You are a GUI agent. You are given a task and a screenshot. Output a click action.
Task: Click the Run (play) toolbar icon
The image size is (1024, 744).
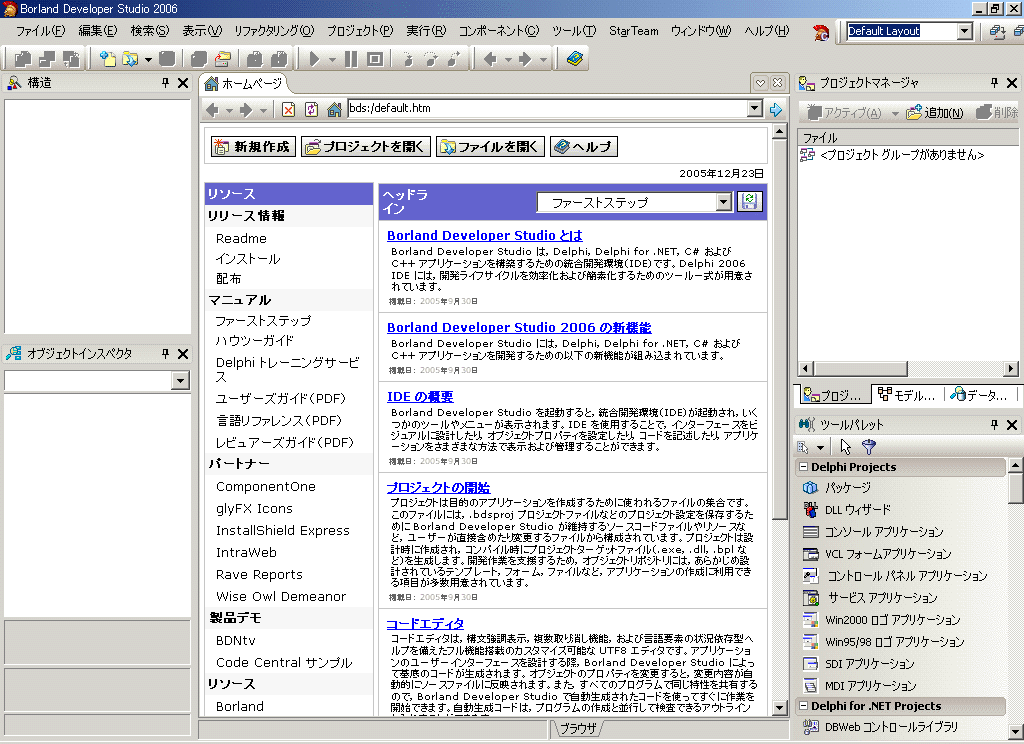pyautogui.click(x=314, y=59)
